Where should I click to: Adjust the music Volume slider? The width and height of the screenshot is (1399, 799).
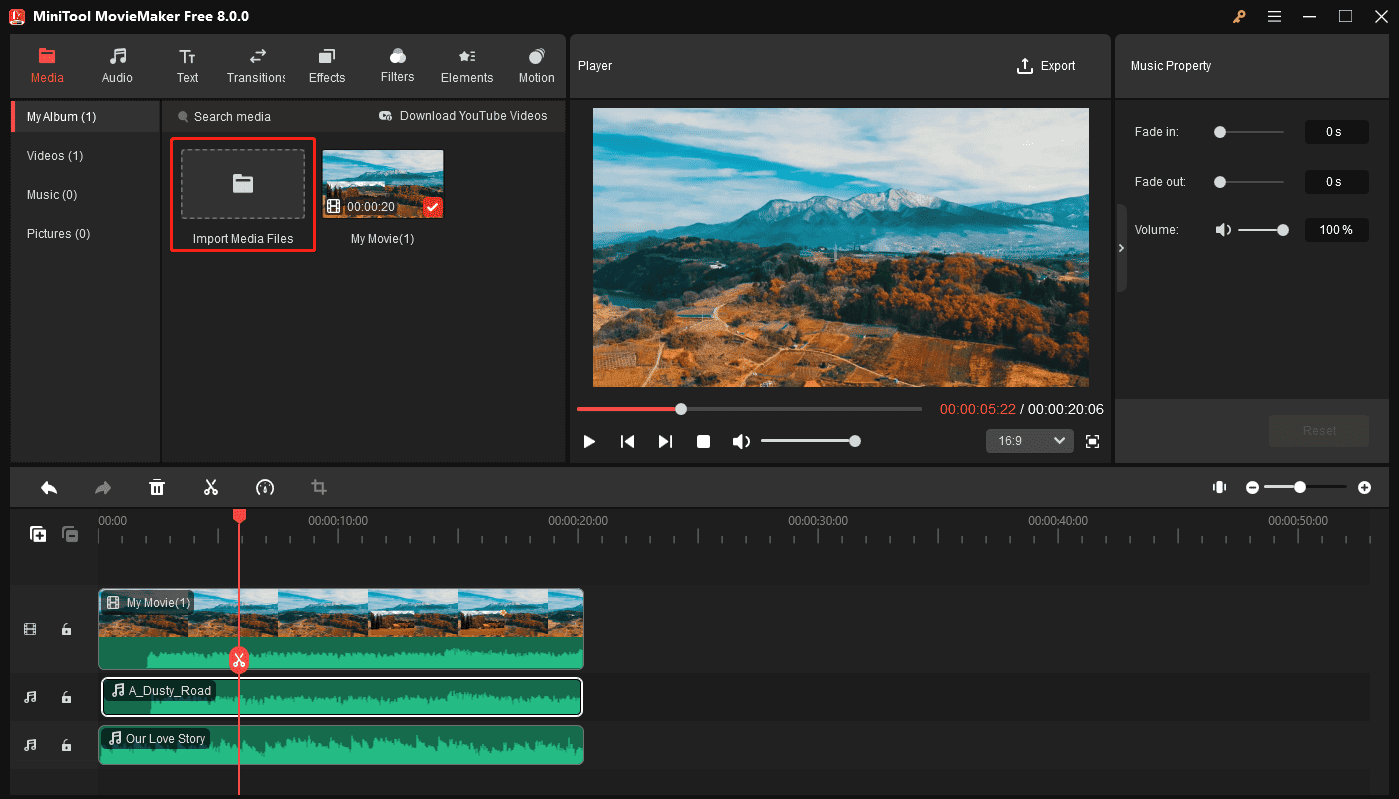coord(1263,230)
